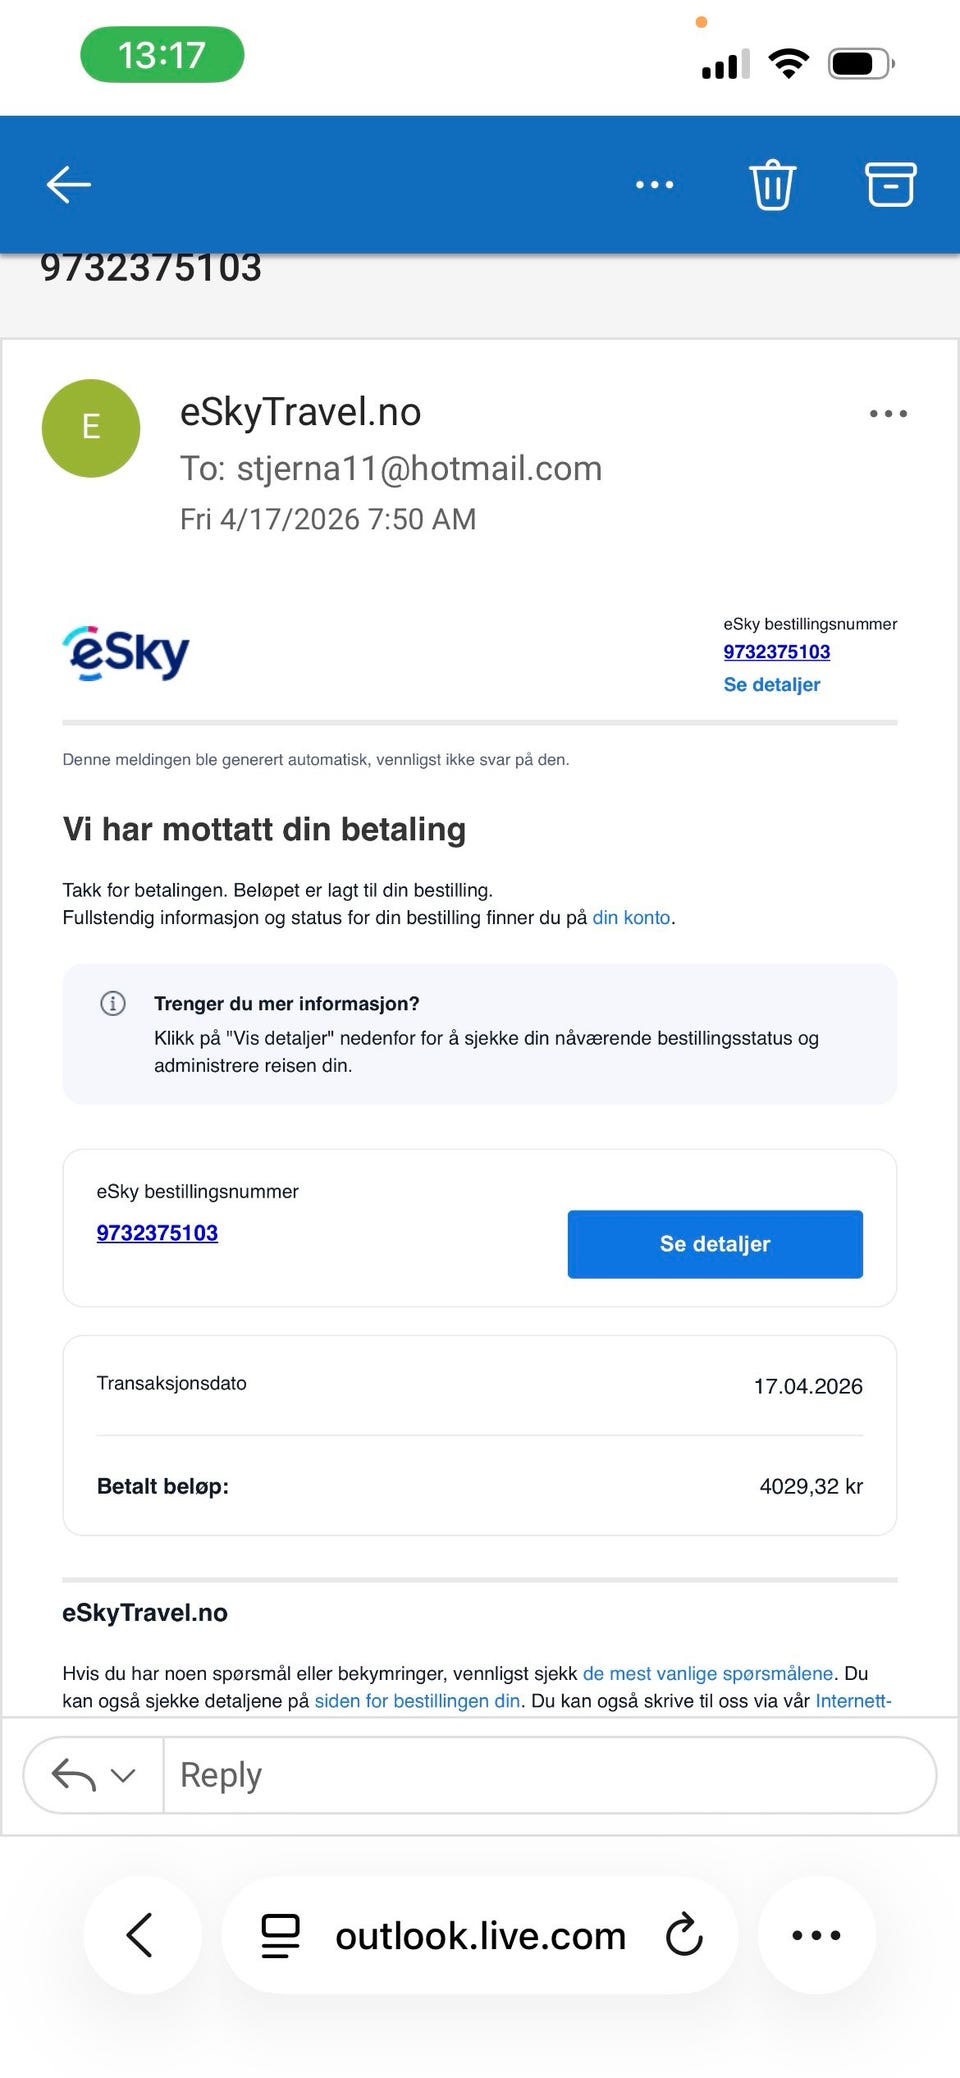This screenshot has height=2078, width=960.
Task: Tap the green E sender avatar
Action: click(91, 428)
